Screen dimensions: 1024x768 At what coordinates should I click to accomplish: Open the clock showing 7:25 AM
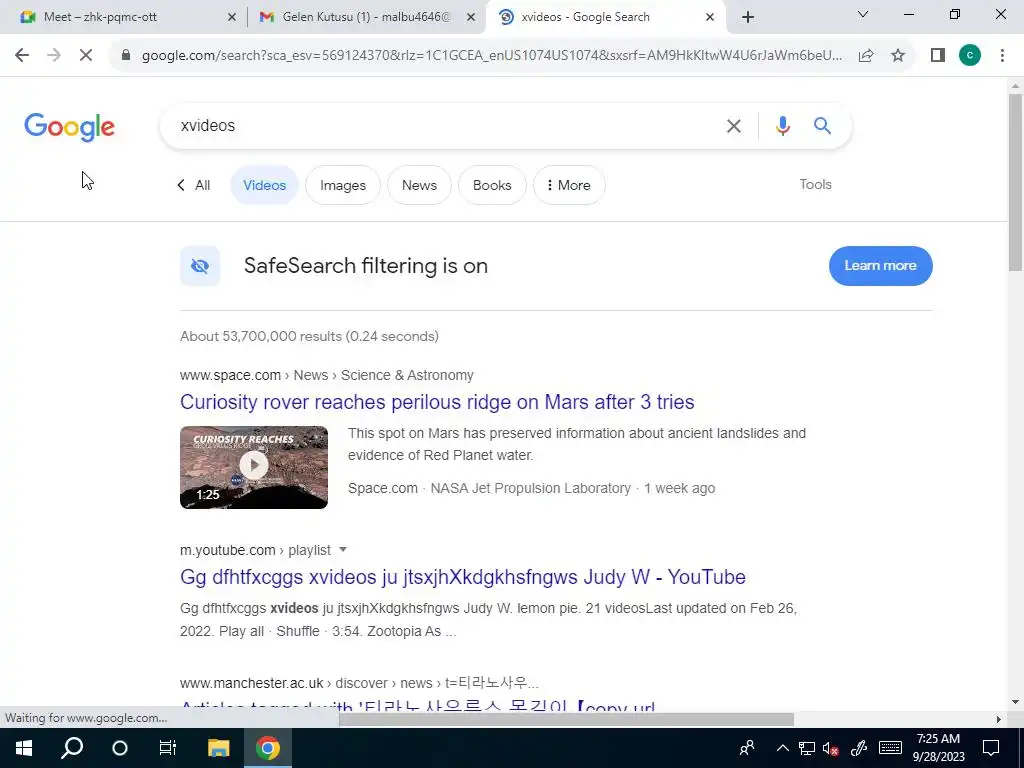938,748
